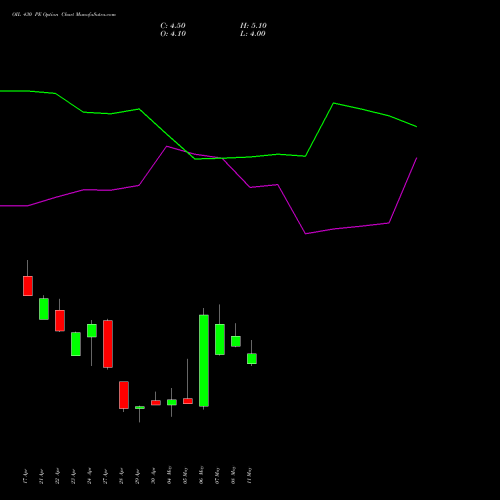Click the green candle for 07 May
Screen dimensions: 500x500
click(x=220, y=339)
